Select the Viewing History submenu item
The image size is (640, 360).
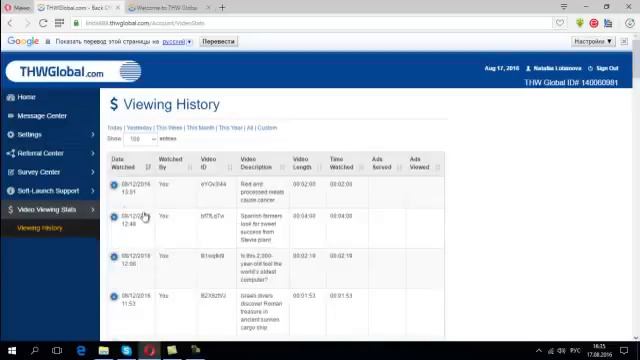pos(40,228)
